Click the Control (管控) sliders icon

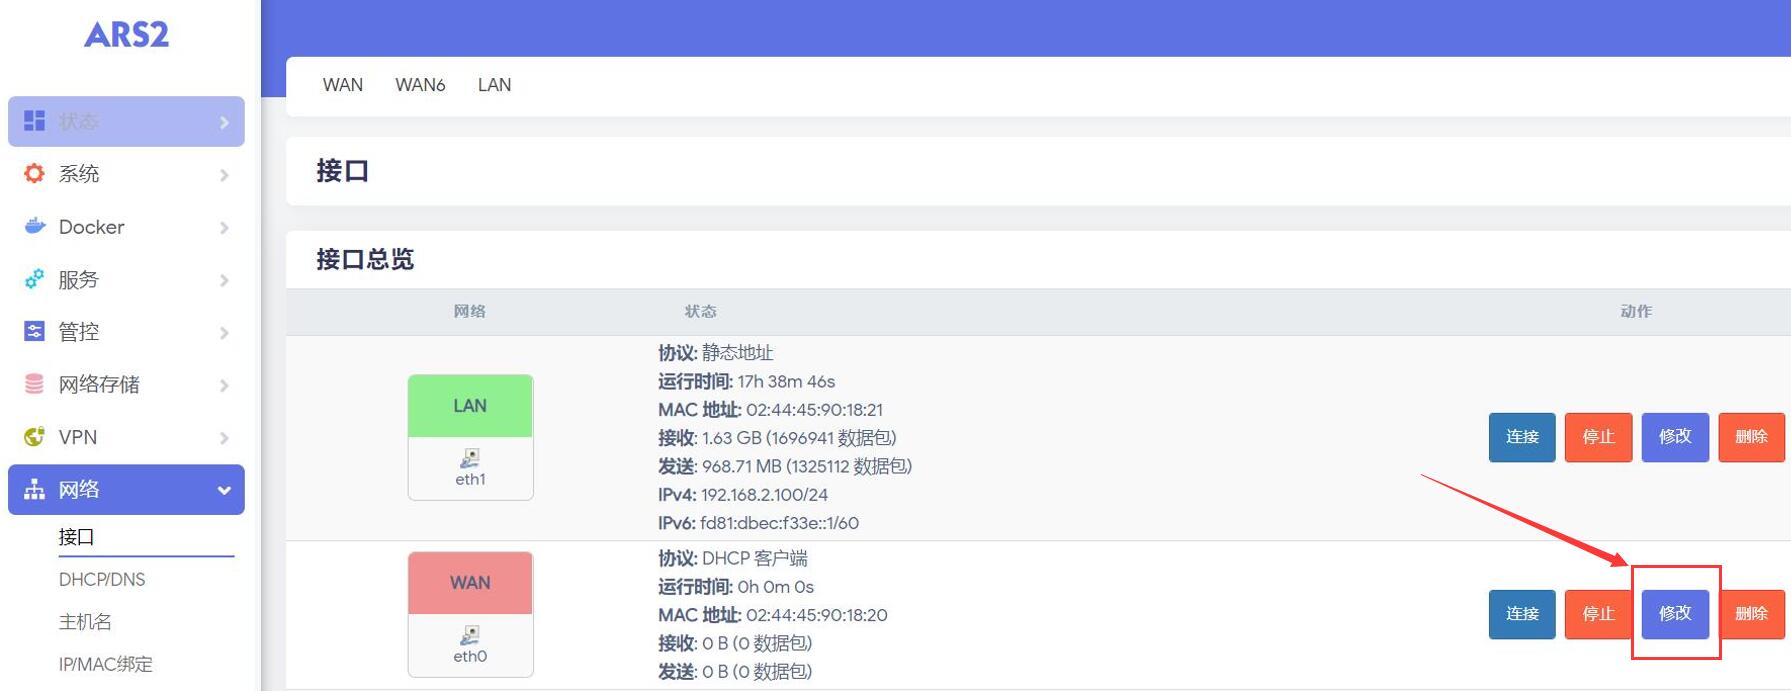click(34, 331)
